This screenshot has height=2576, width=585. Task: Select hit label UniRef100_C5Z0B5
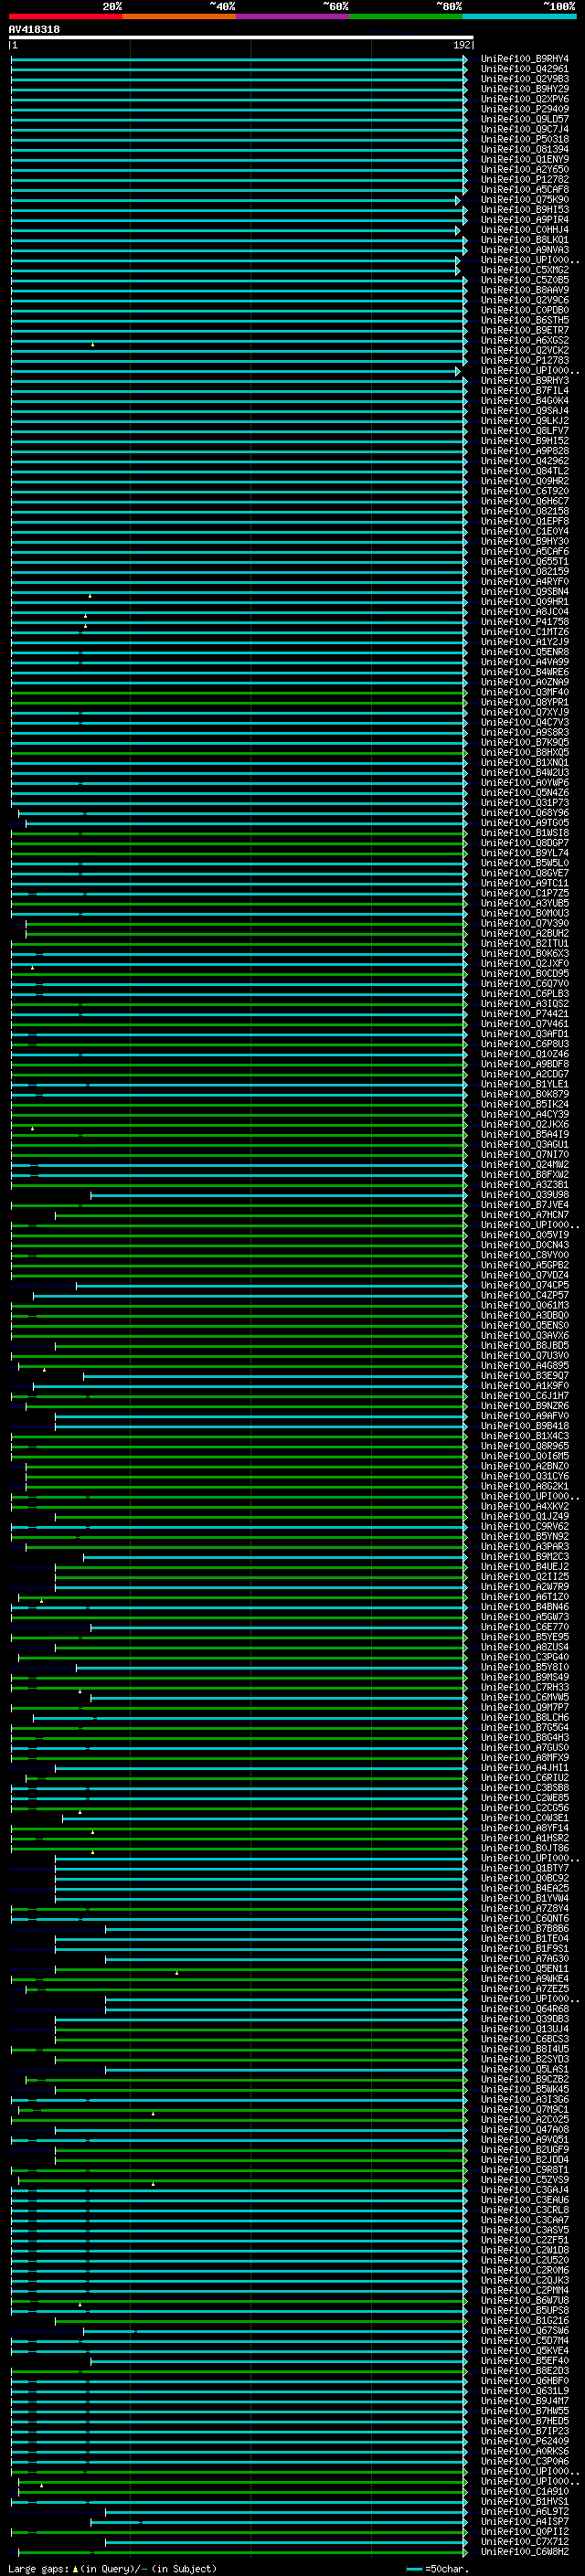[524, 280]
